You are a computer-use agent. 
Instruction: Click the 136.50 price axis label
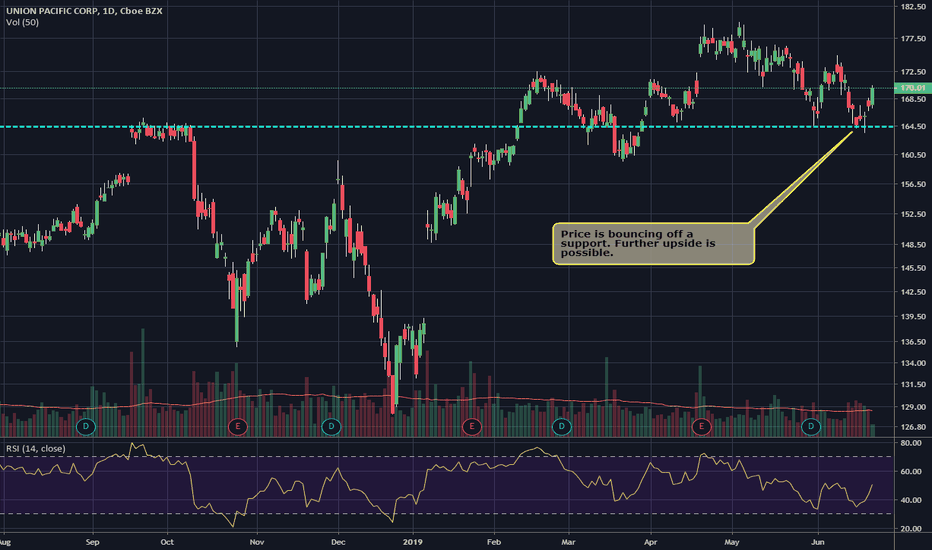pyautogui.click(x=912, y=342)
